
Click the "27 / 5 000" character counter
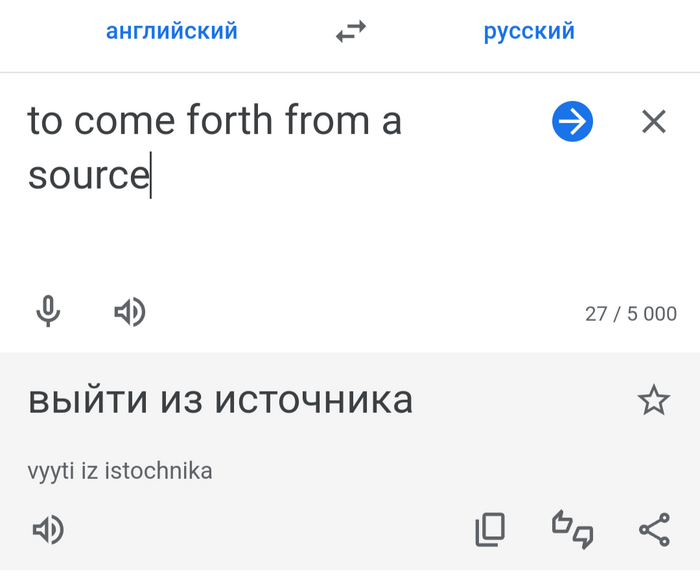pos(630,314)
